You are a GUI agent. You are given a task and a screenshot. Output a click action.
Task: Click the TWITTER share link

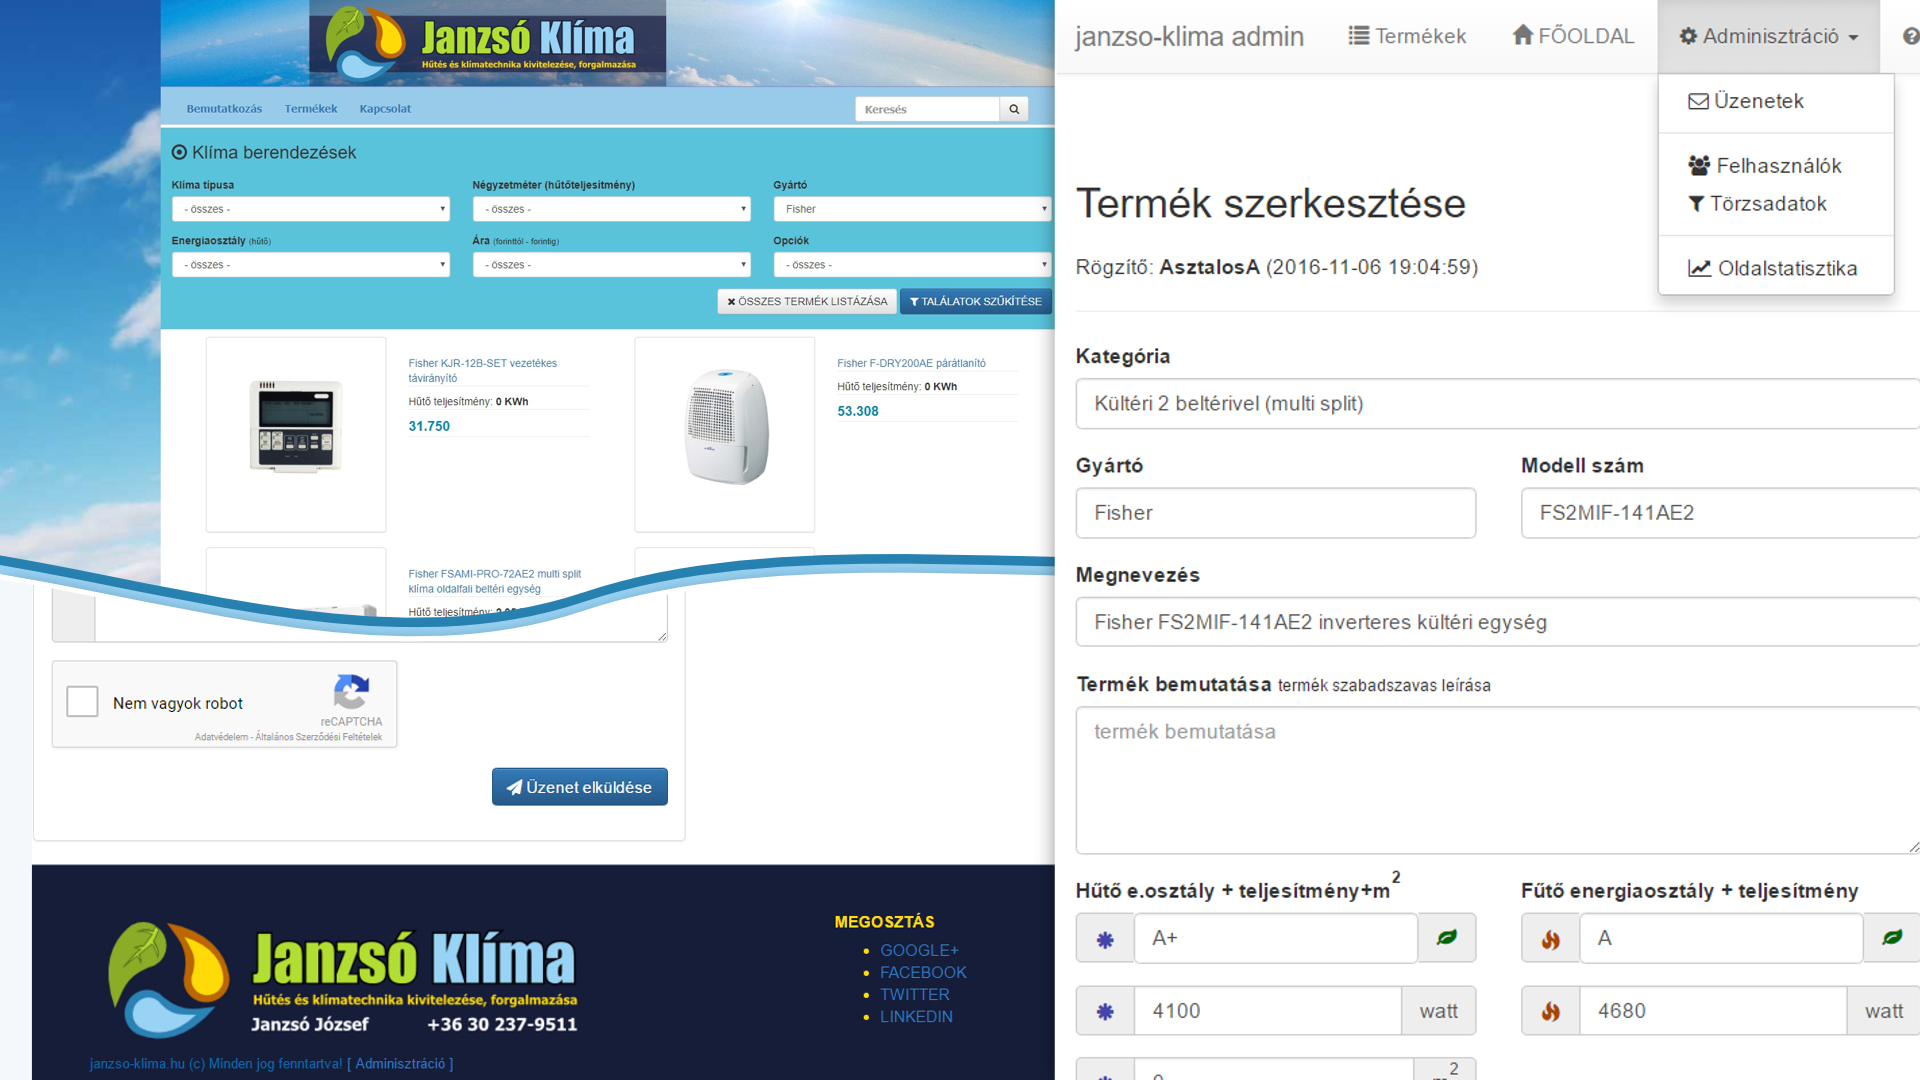point(915,994)
